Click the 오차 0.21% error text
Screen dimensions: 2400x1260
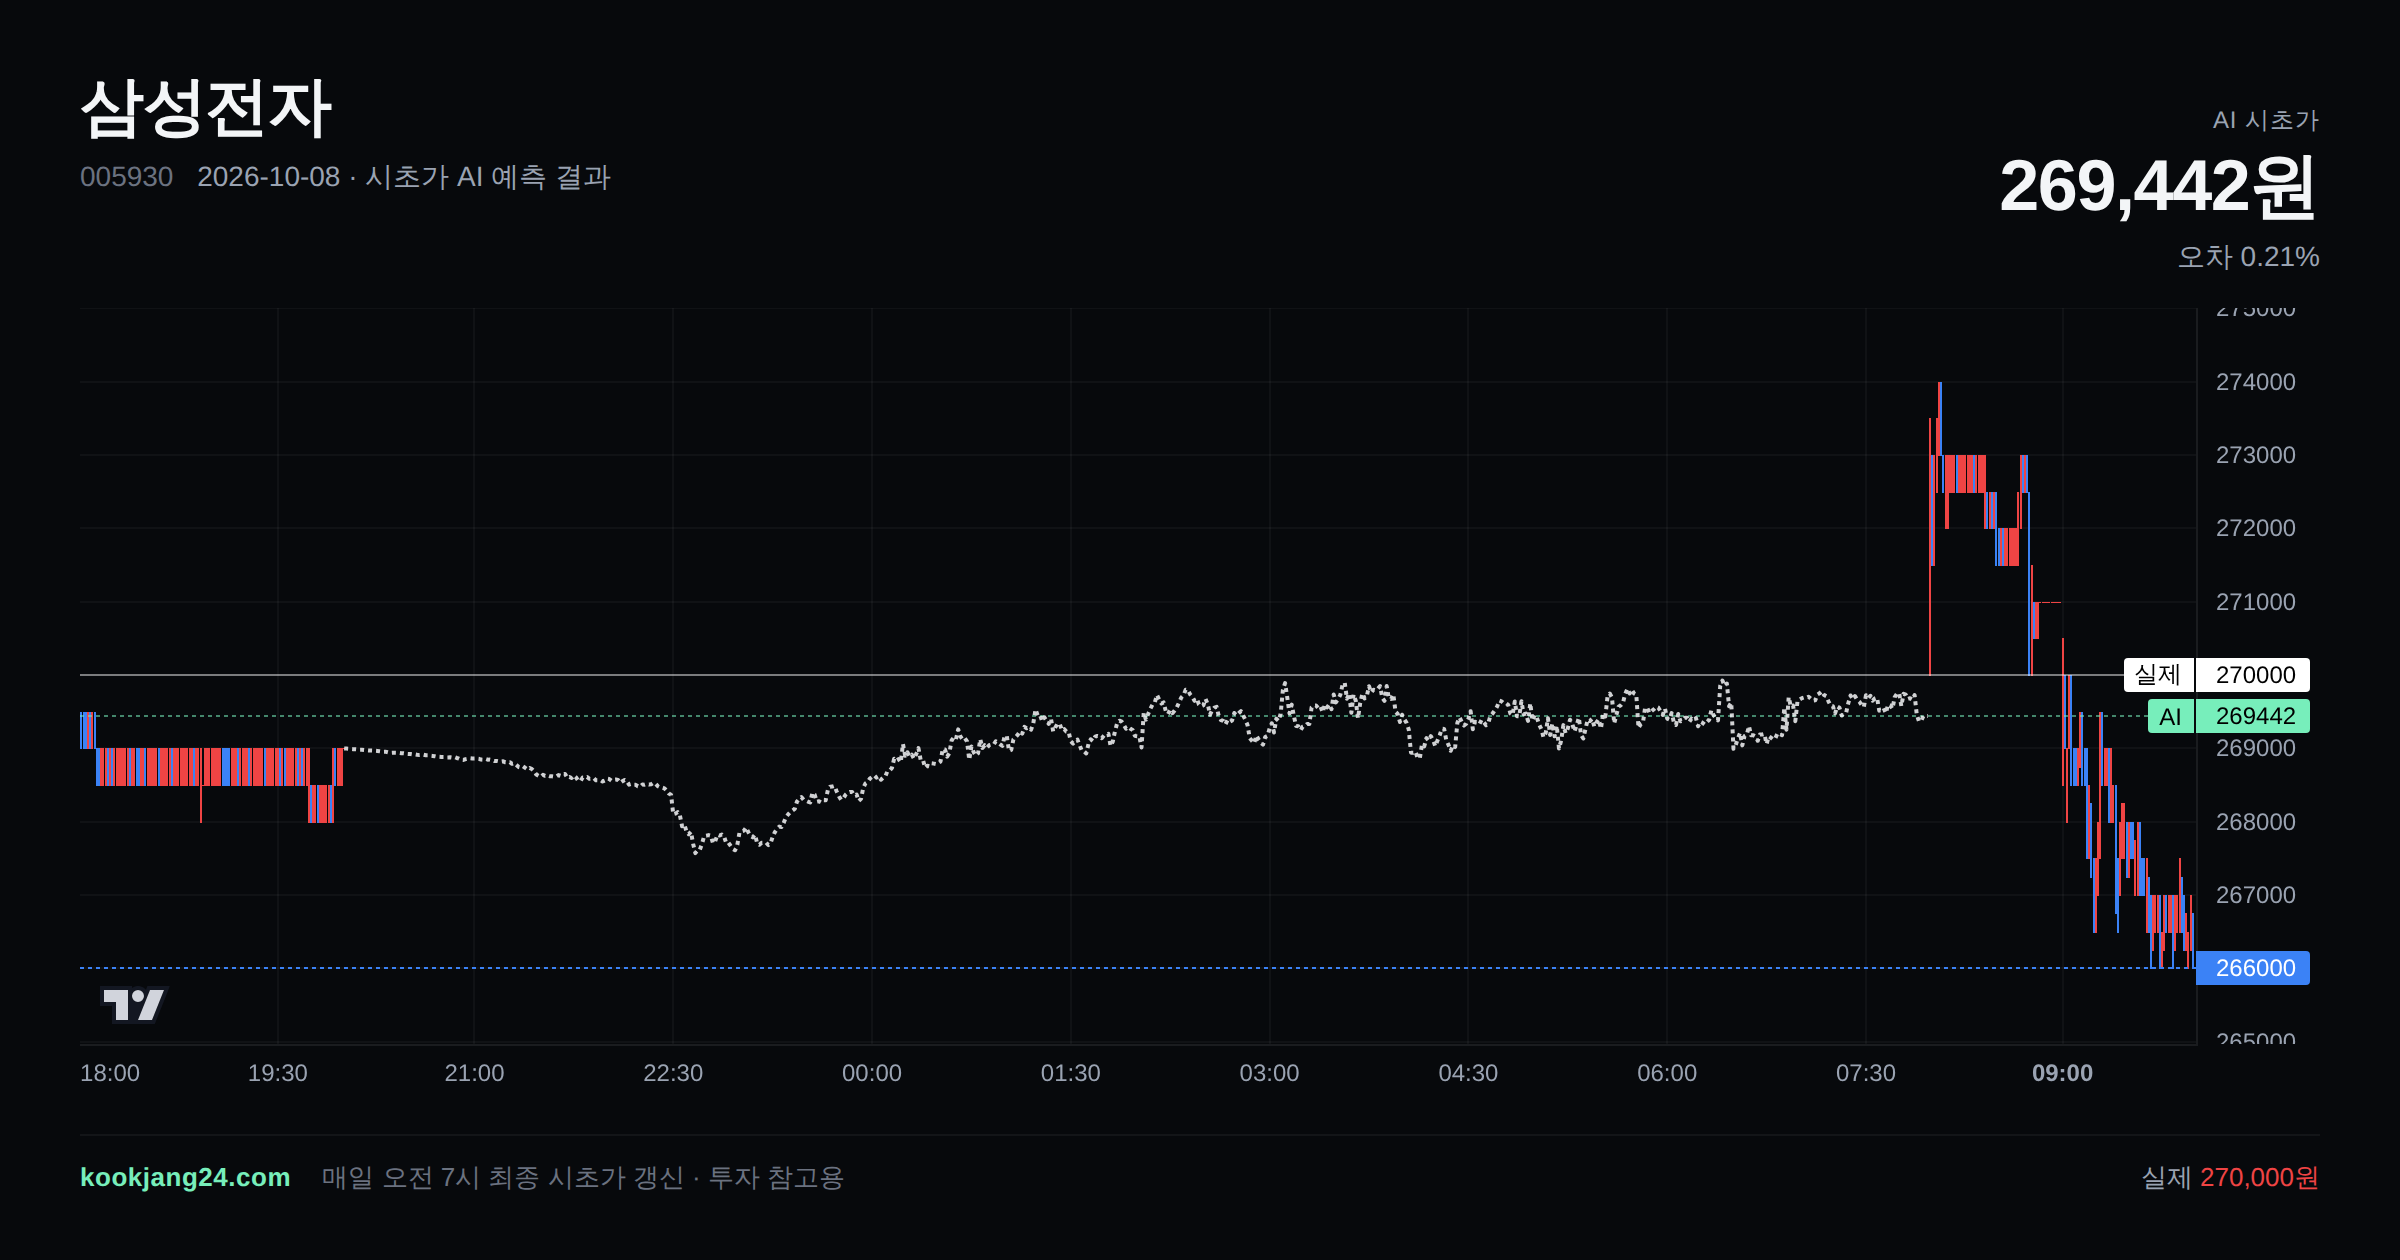pos(2248,257)
